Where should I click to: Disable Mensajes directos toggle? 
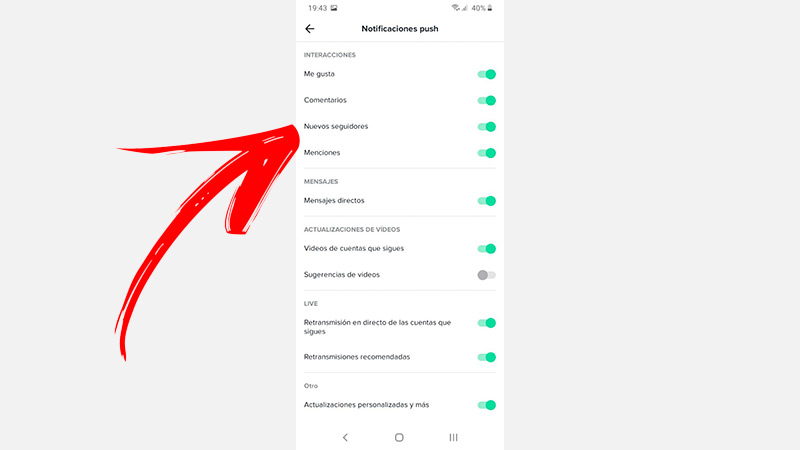(x=486, y=201)
